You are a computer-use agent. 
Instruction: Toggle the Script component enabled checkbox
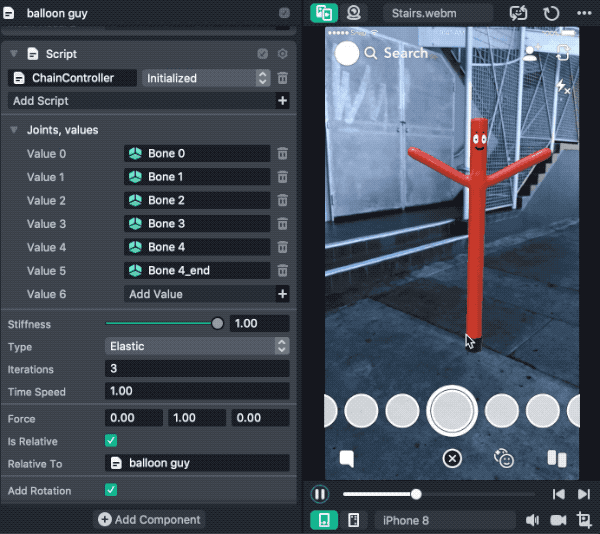[x=262, y=54]
